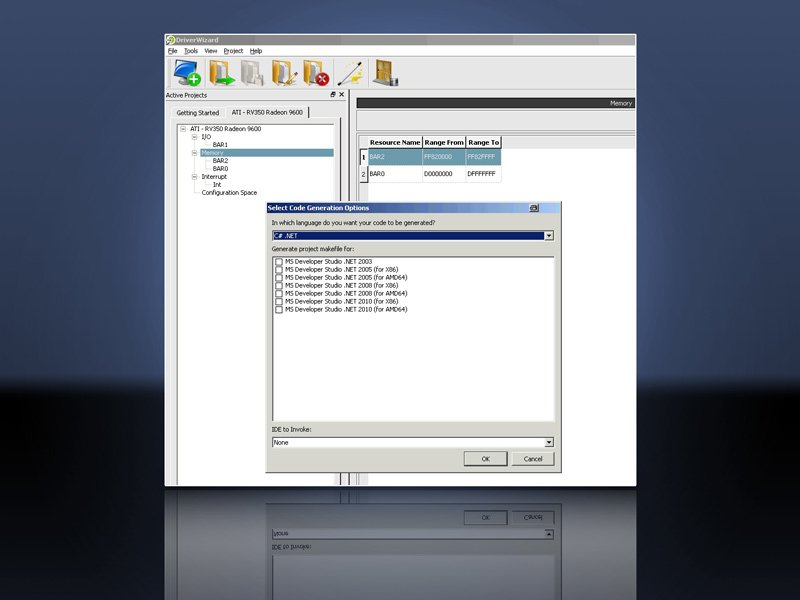Click the new device (monitor with plus) toolbar icon
This screenshot has height=600, width=800.
(187, 72)
